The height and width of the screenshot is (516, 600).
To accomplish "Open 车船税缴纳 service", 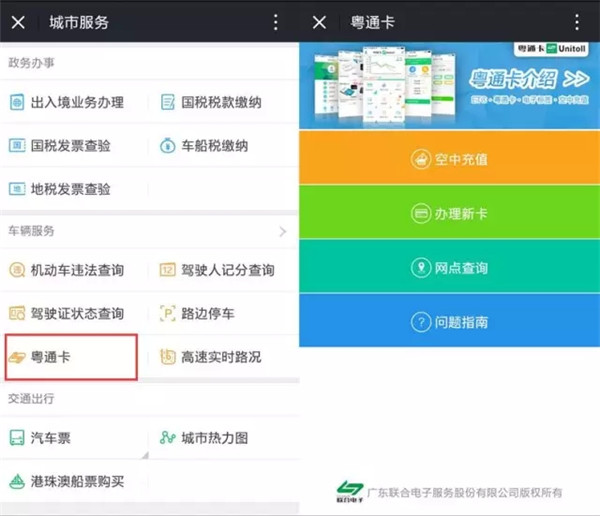I will pos(224,145).
